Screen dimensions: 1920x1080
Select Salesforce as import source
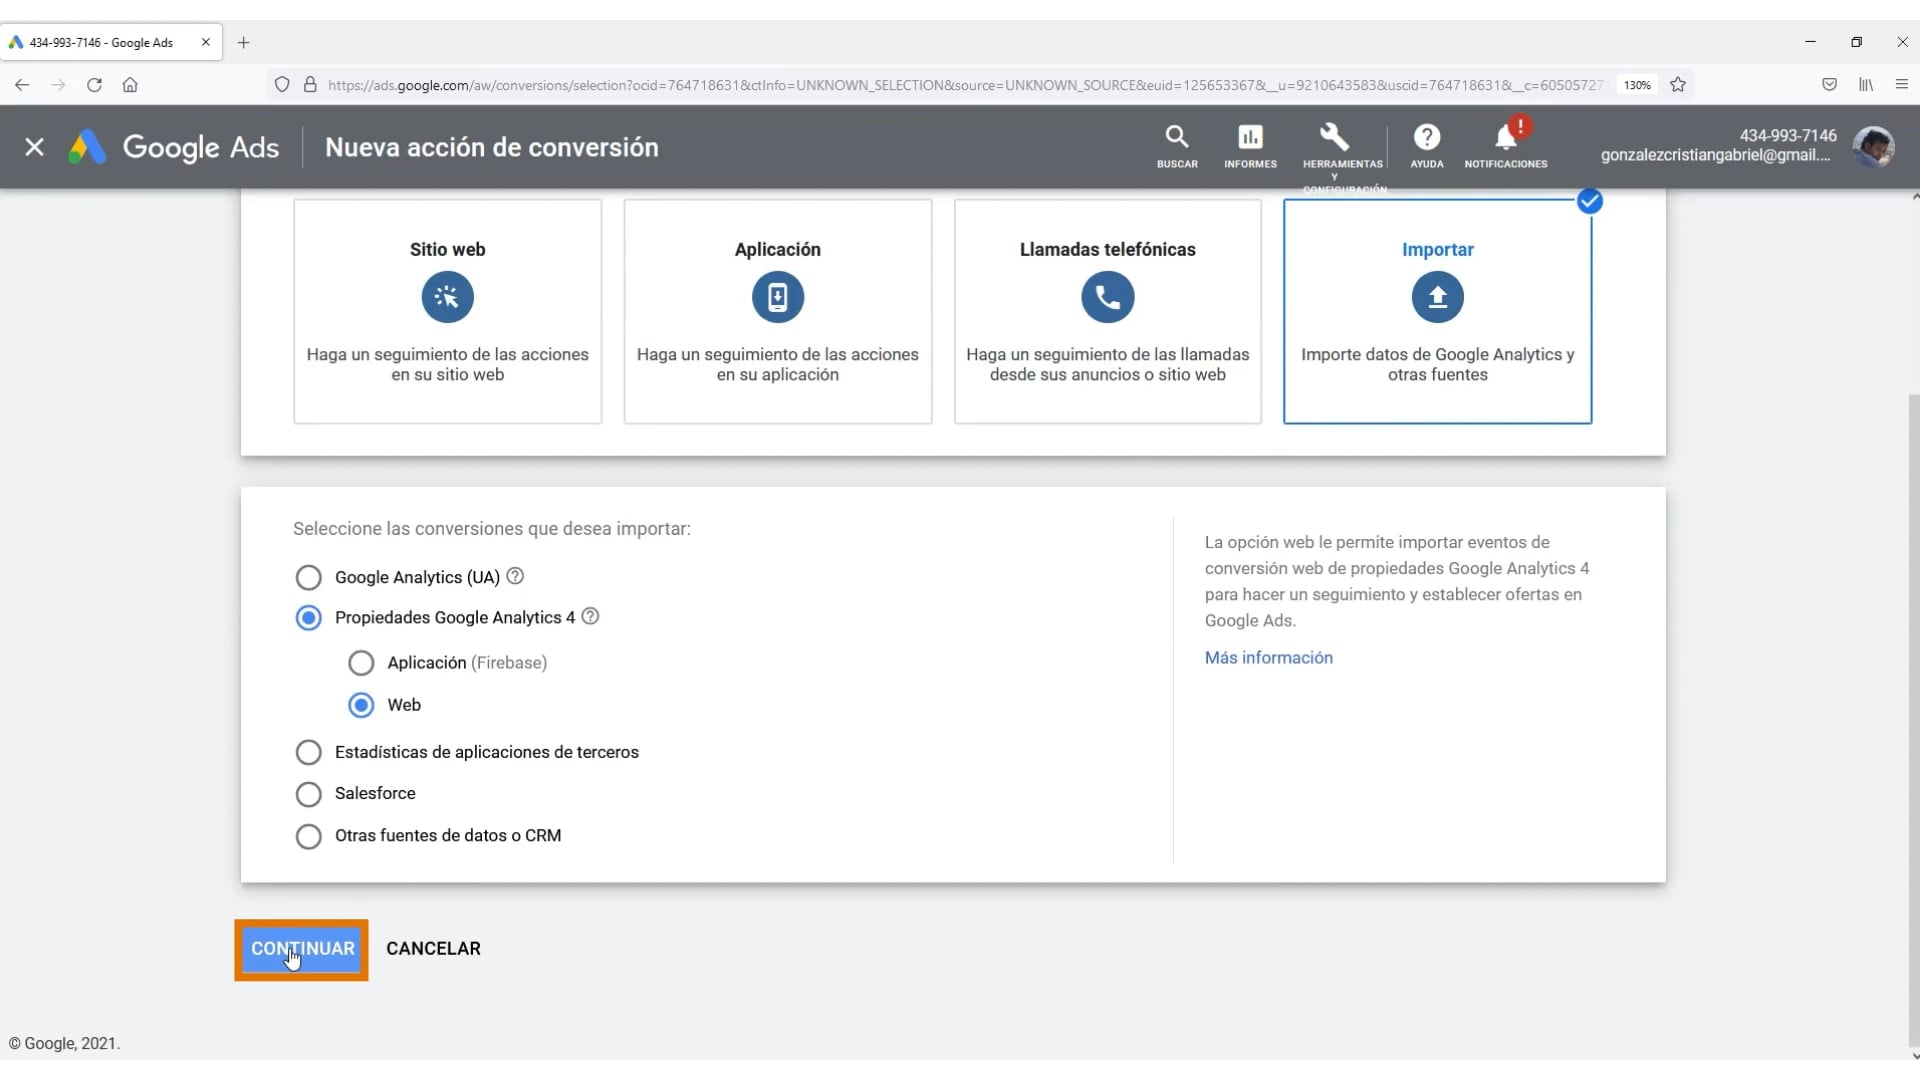coord(308,793)
